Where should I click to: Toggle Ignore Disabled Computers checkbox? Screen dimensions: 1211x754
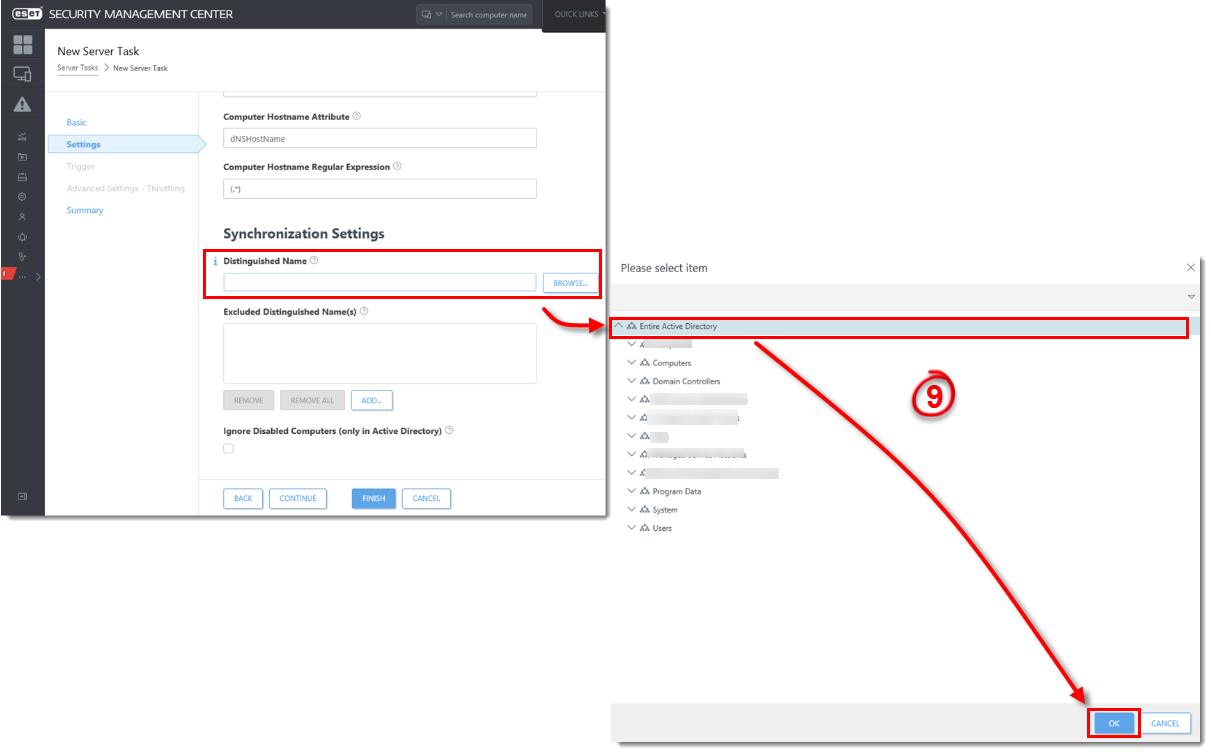[228, 449]
